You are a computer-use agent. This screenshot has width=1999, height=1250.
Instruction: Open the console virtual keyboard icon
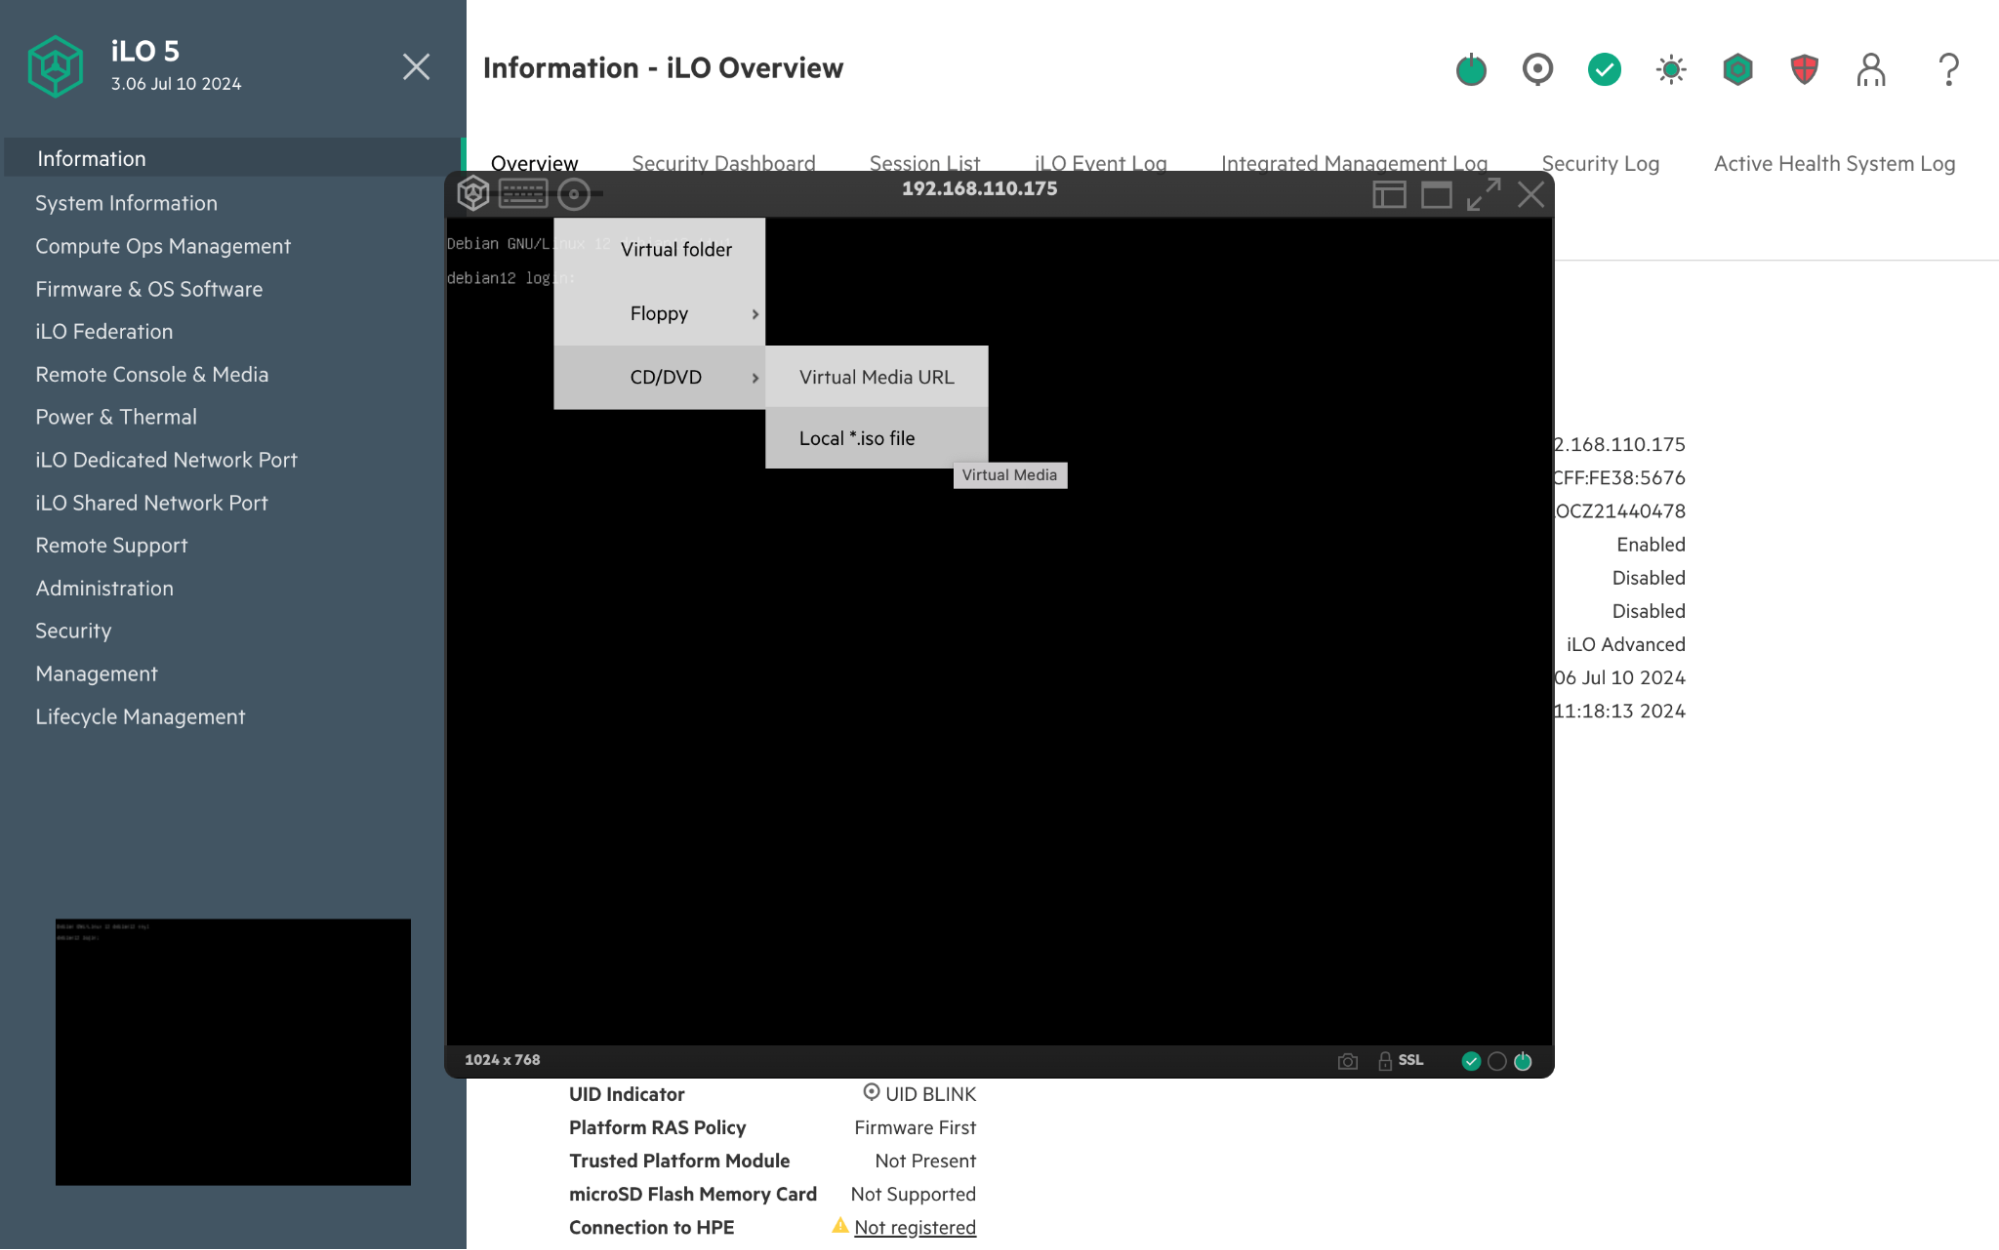(x=523, y=193)
